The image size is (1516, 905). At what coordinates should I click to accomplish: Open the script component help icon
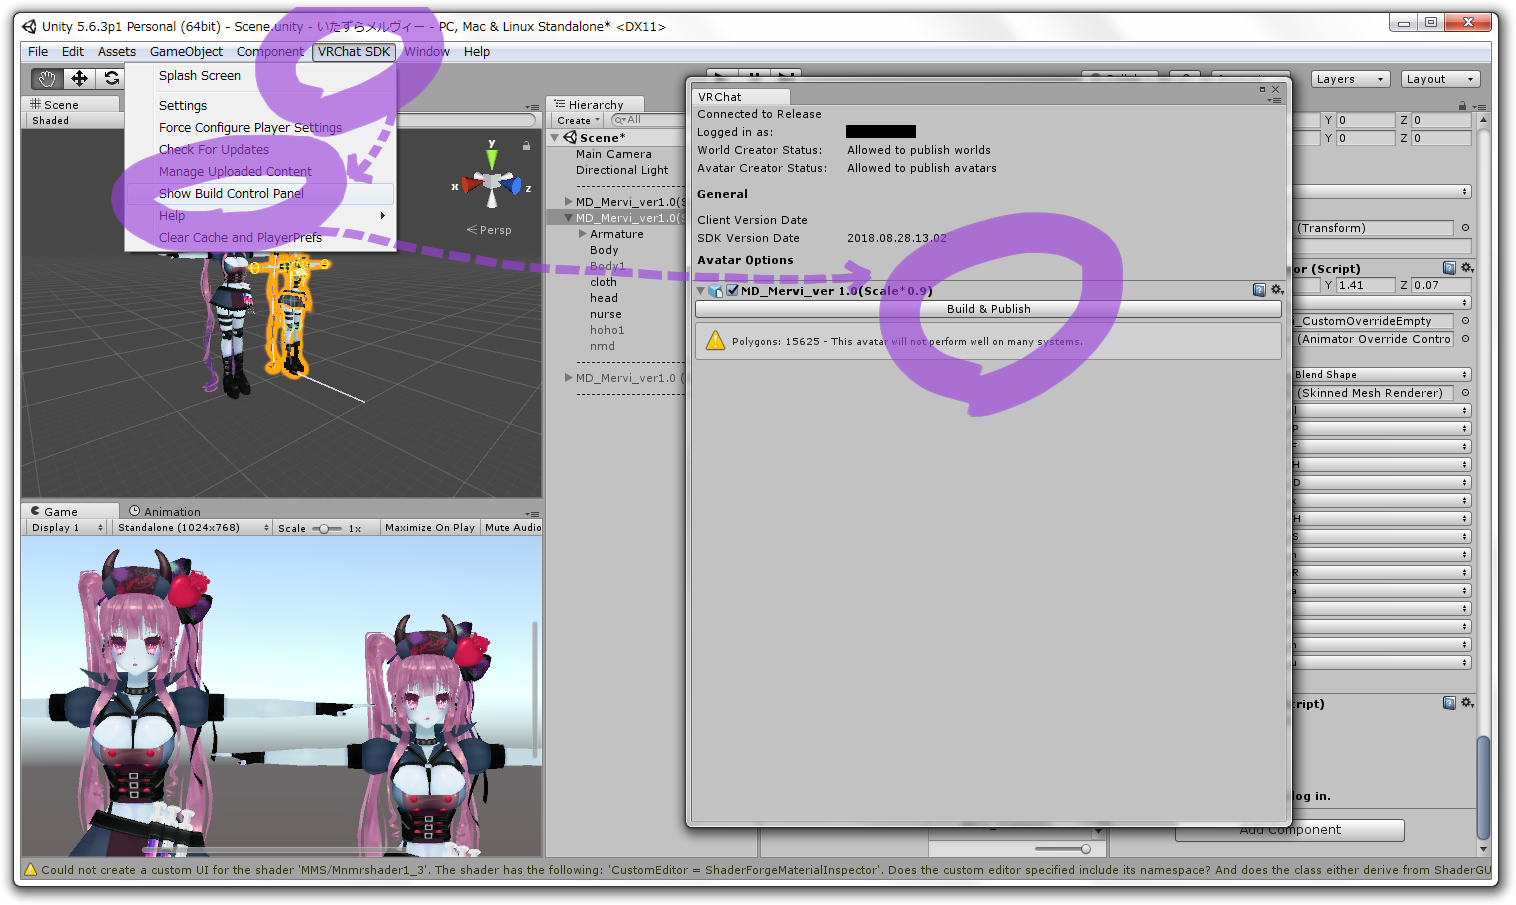point(1449,268)
